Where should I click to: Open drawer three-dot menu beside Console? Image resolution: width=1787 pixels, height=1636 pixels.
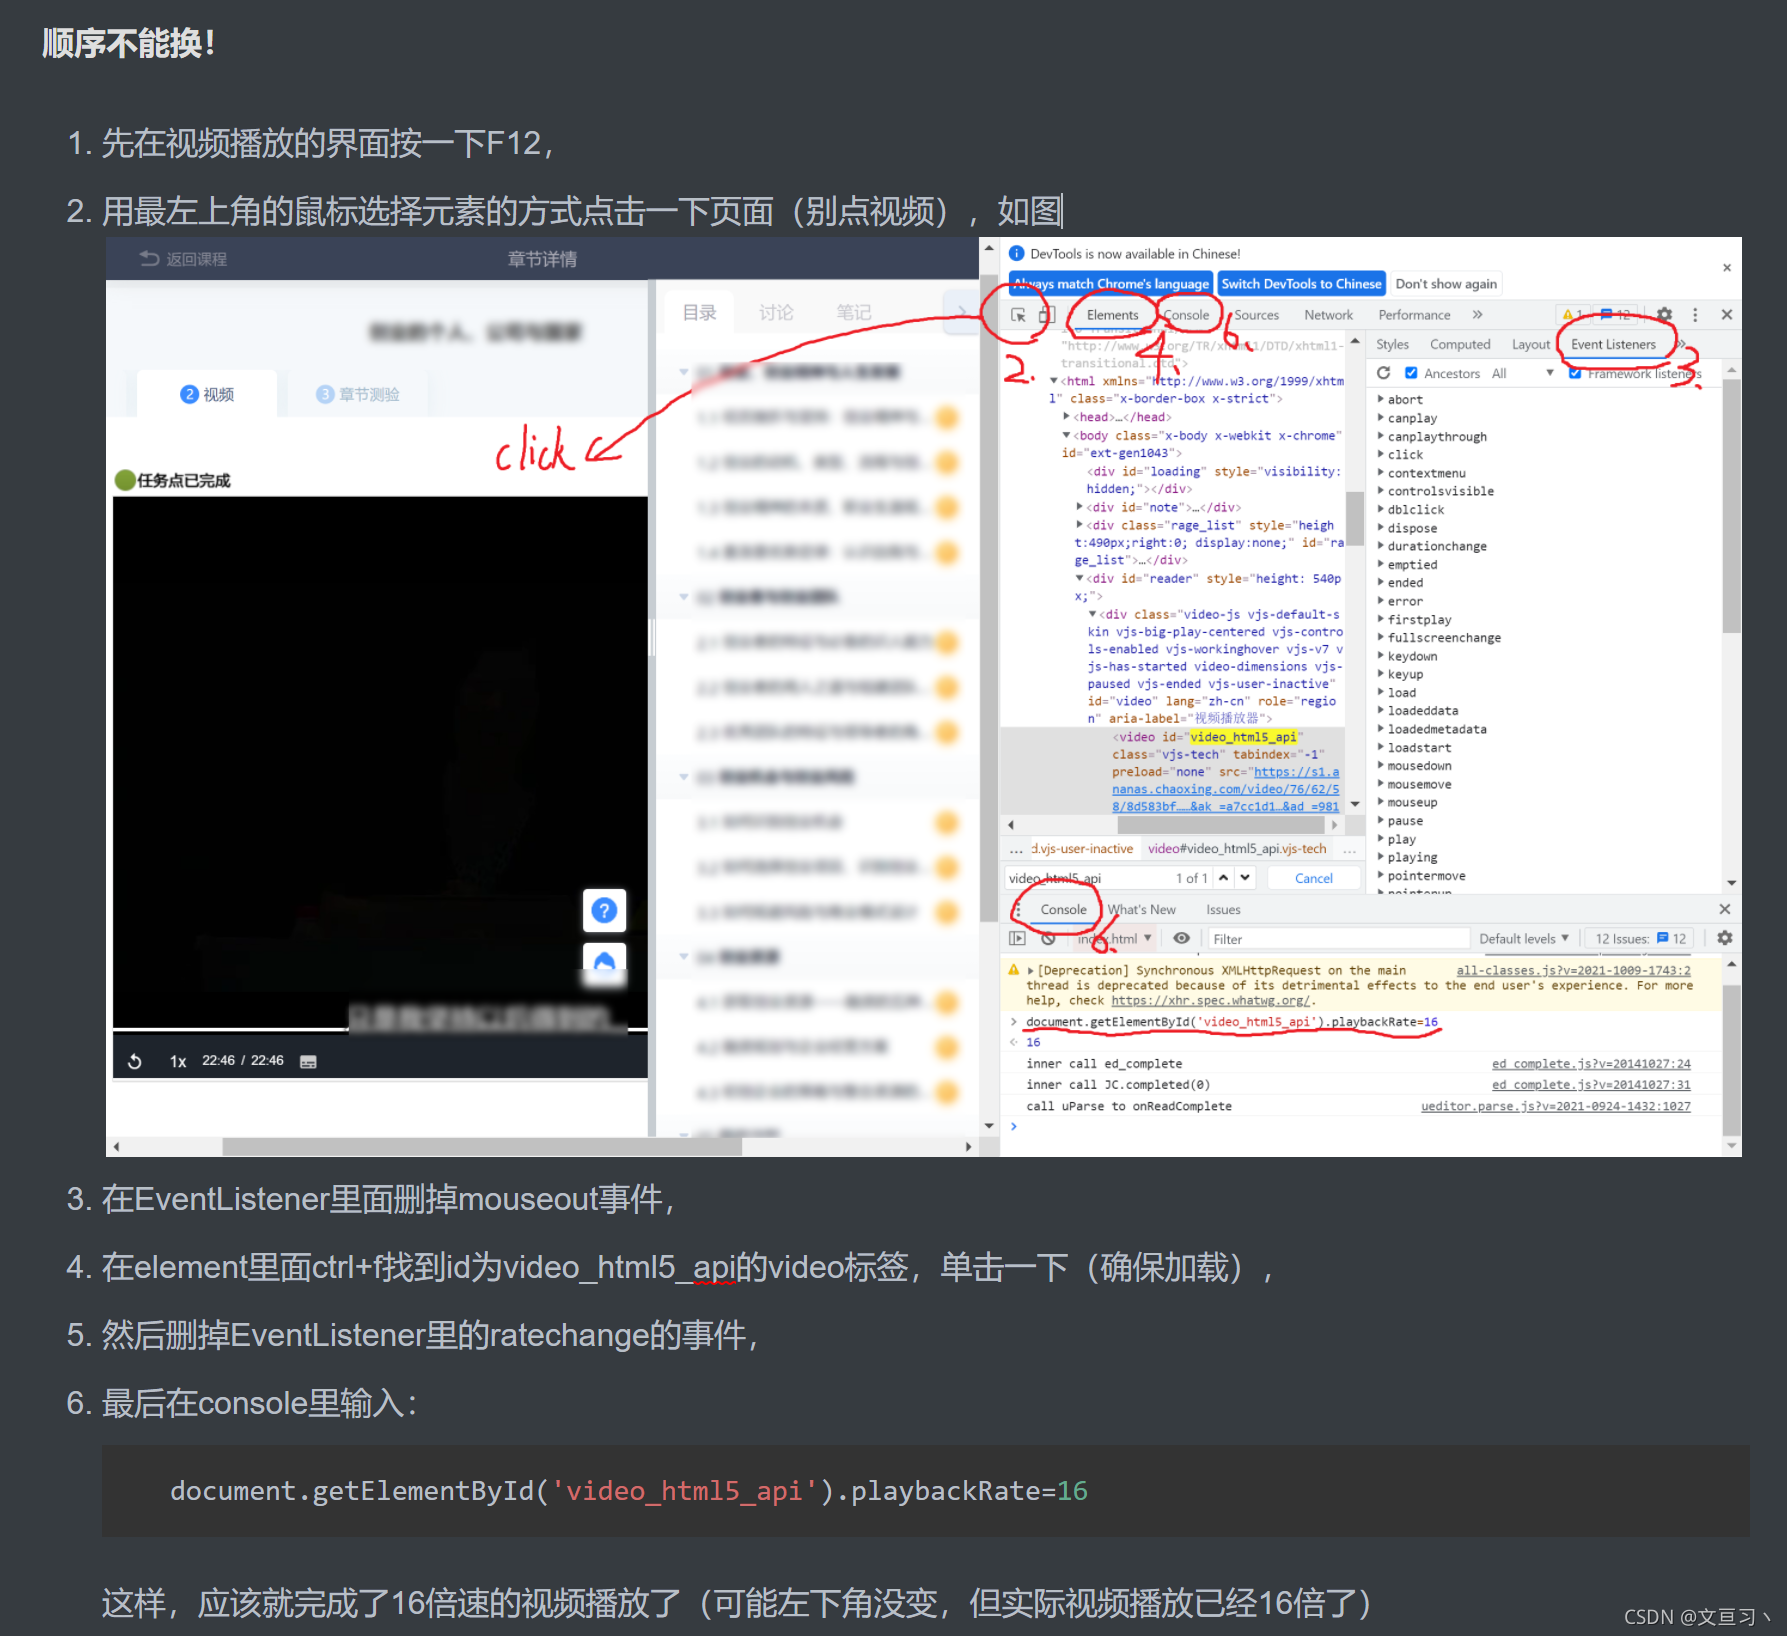tap(1017, 909)
